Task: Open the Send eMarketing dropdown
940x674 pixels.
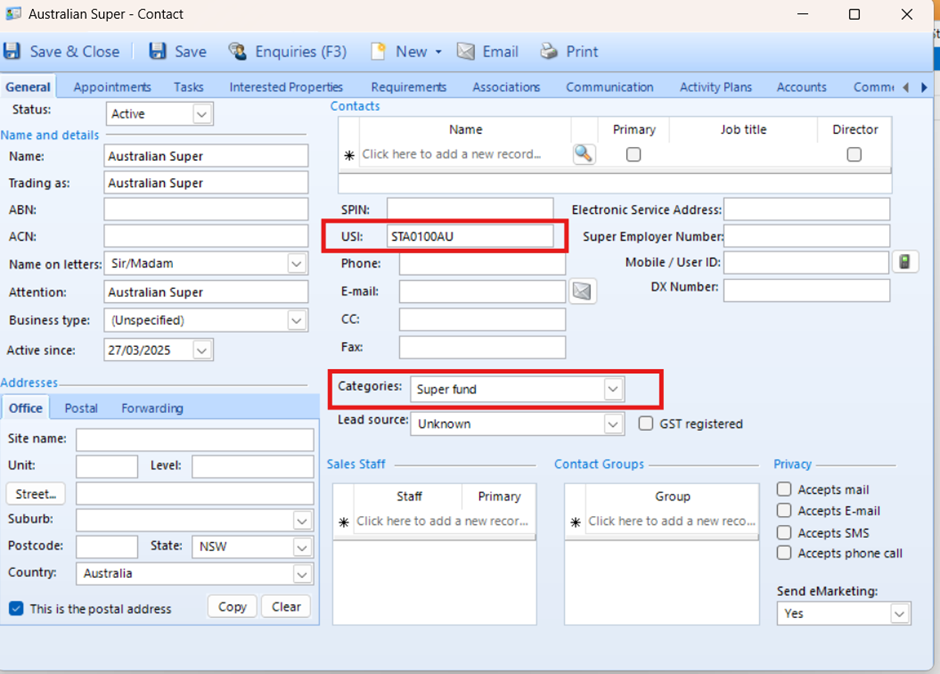Action: pos(899,614)
